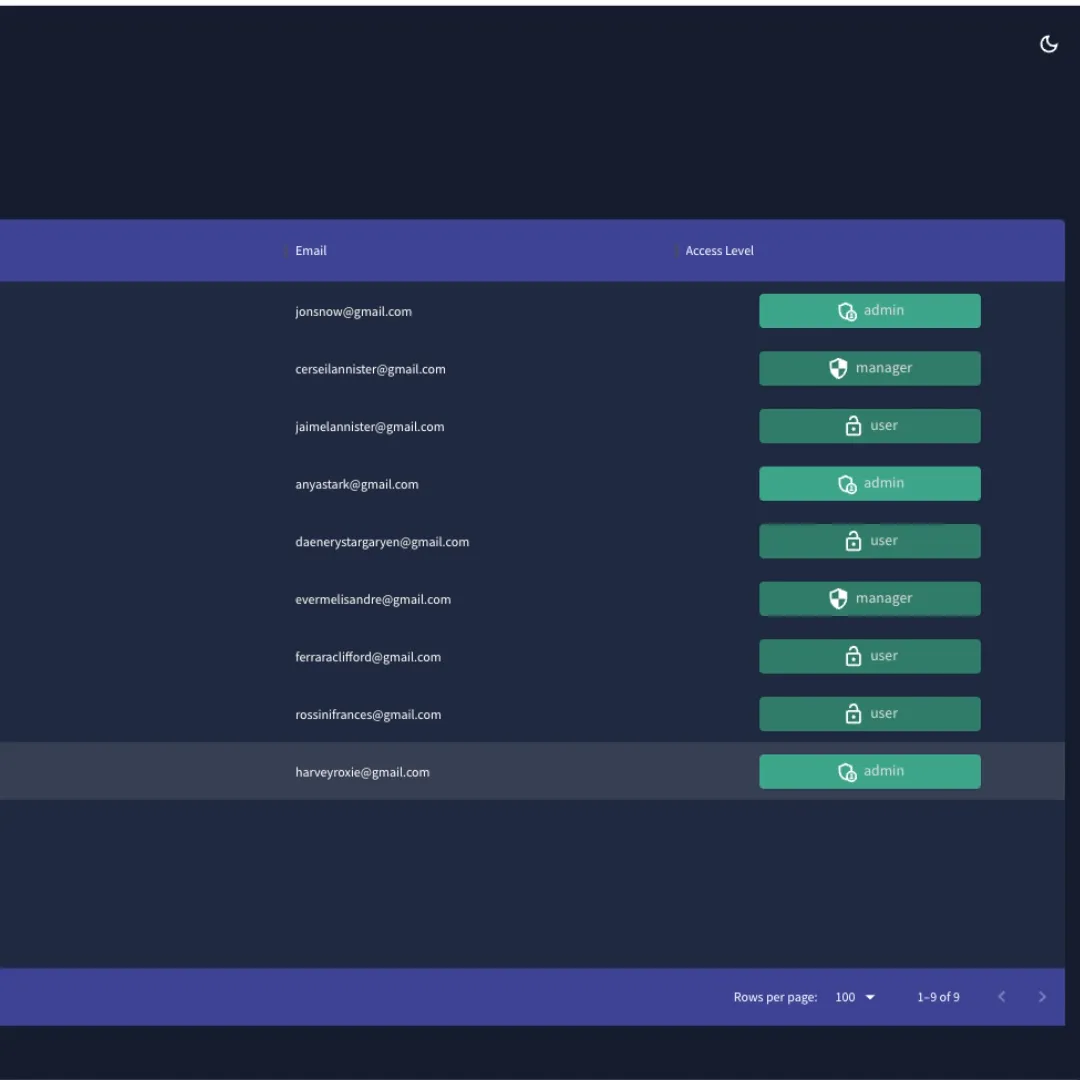This screenshot has width=1080, height=1080.
Task: Select the anyastark@gmail.com email cell
Action: tap(357, 485)
